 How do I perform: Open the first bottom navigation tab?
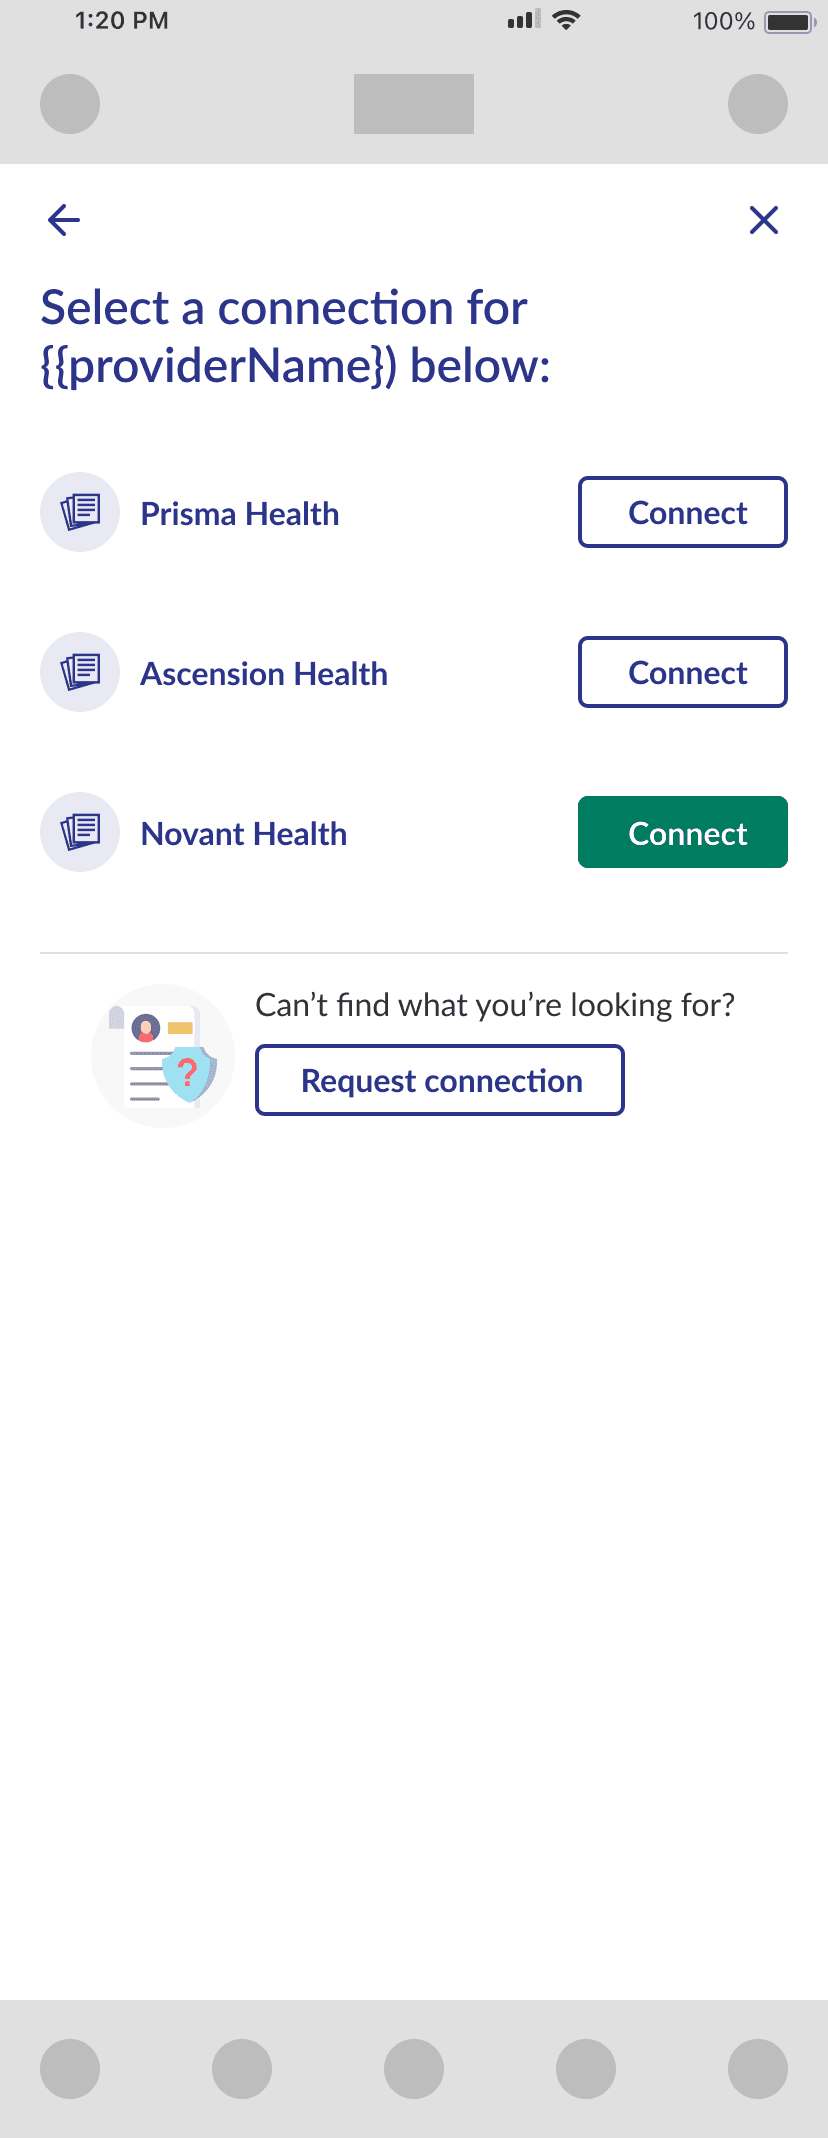coord(70,2069)
